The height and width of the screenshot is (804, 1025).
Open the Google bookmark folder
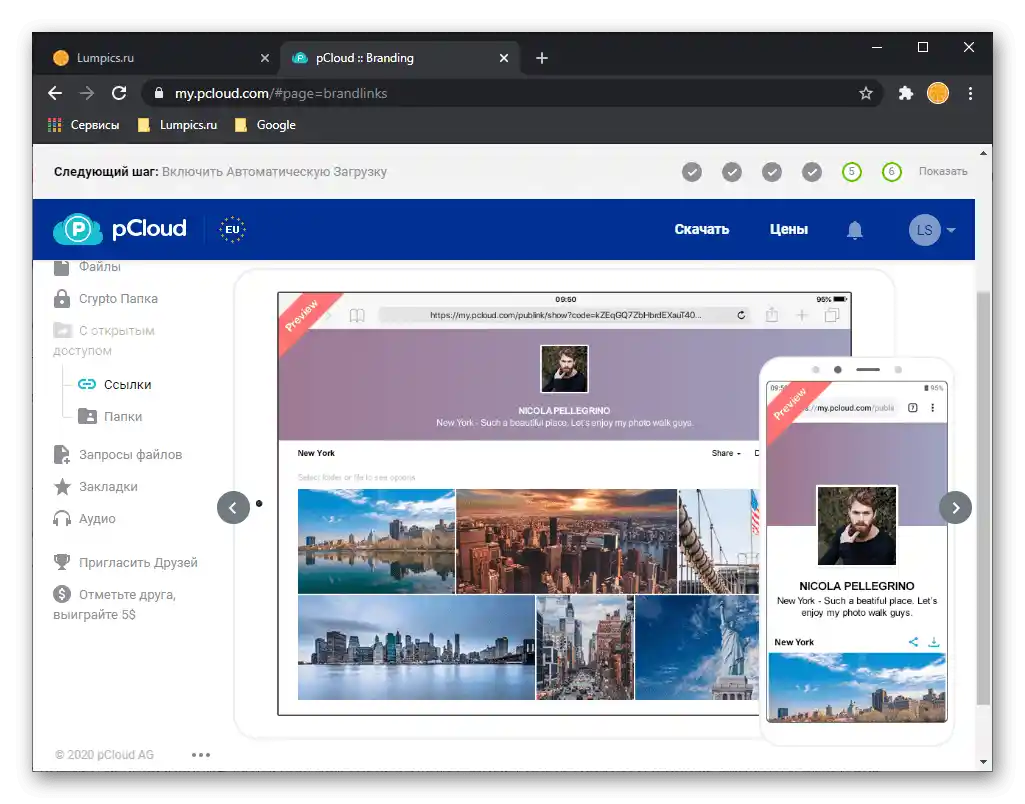pos(265,125)
